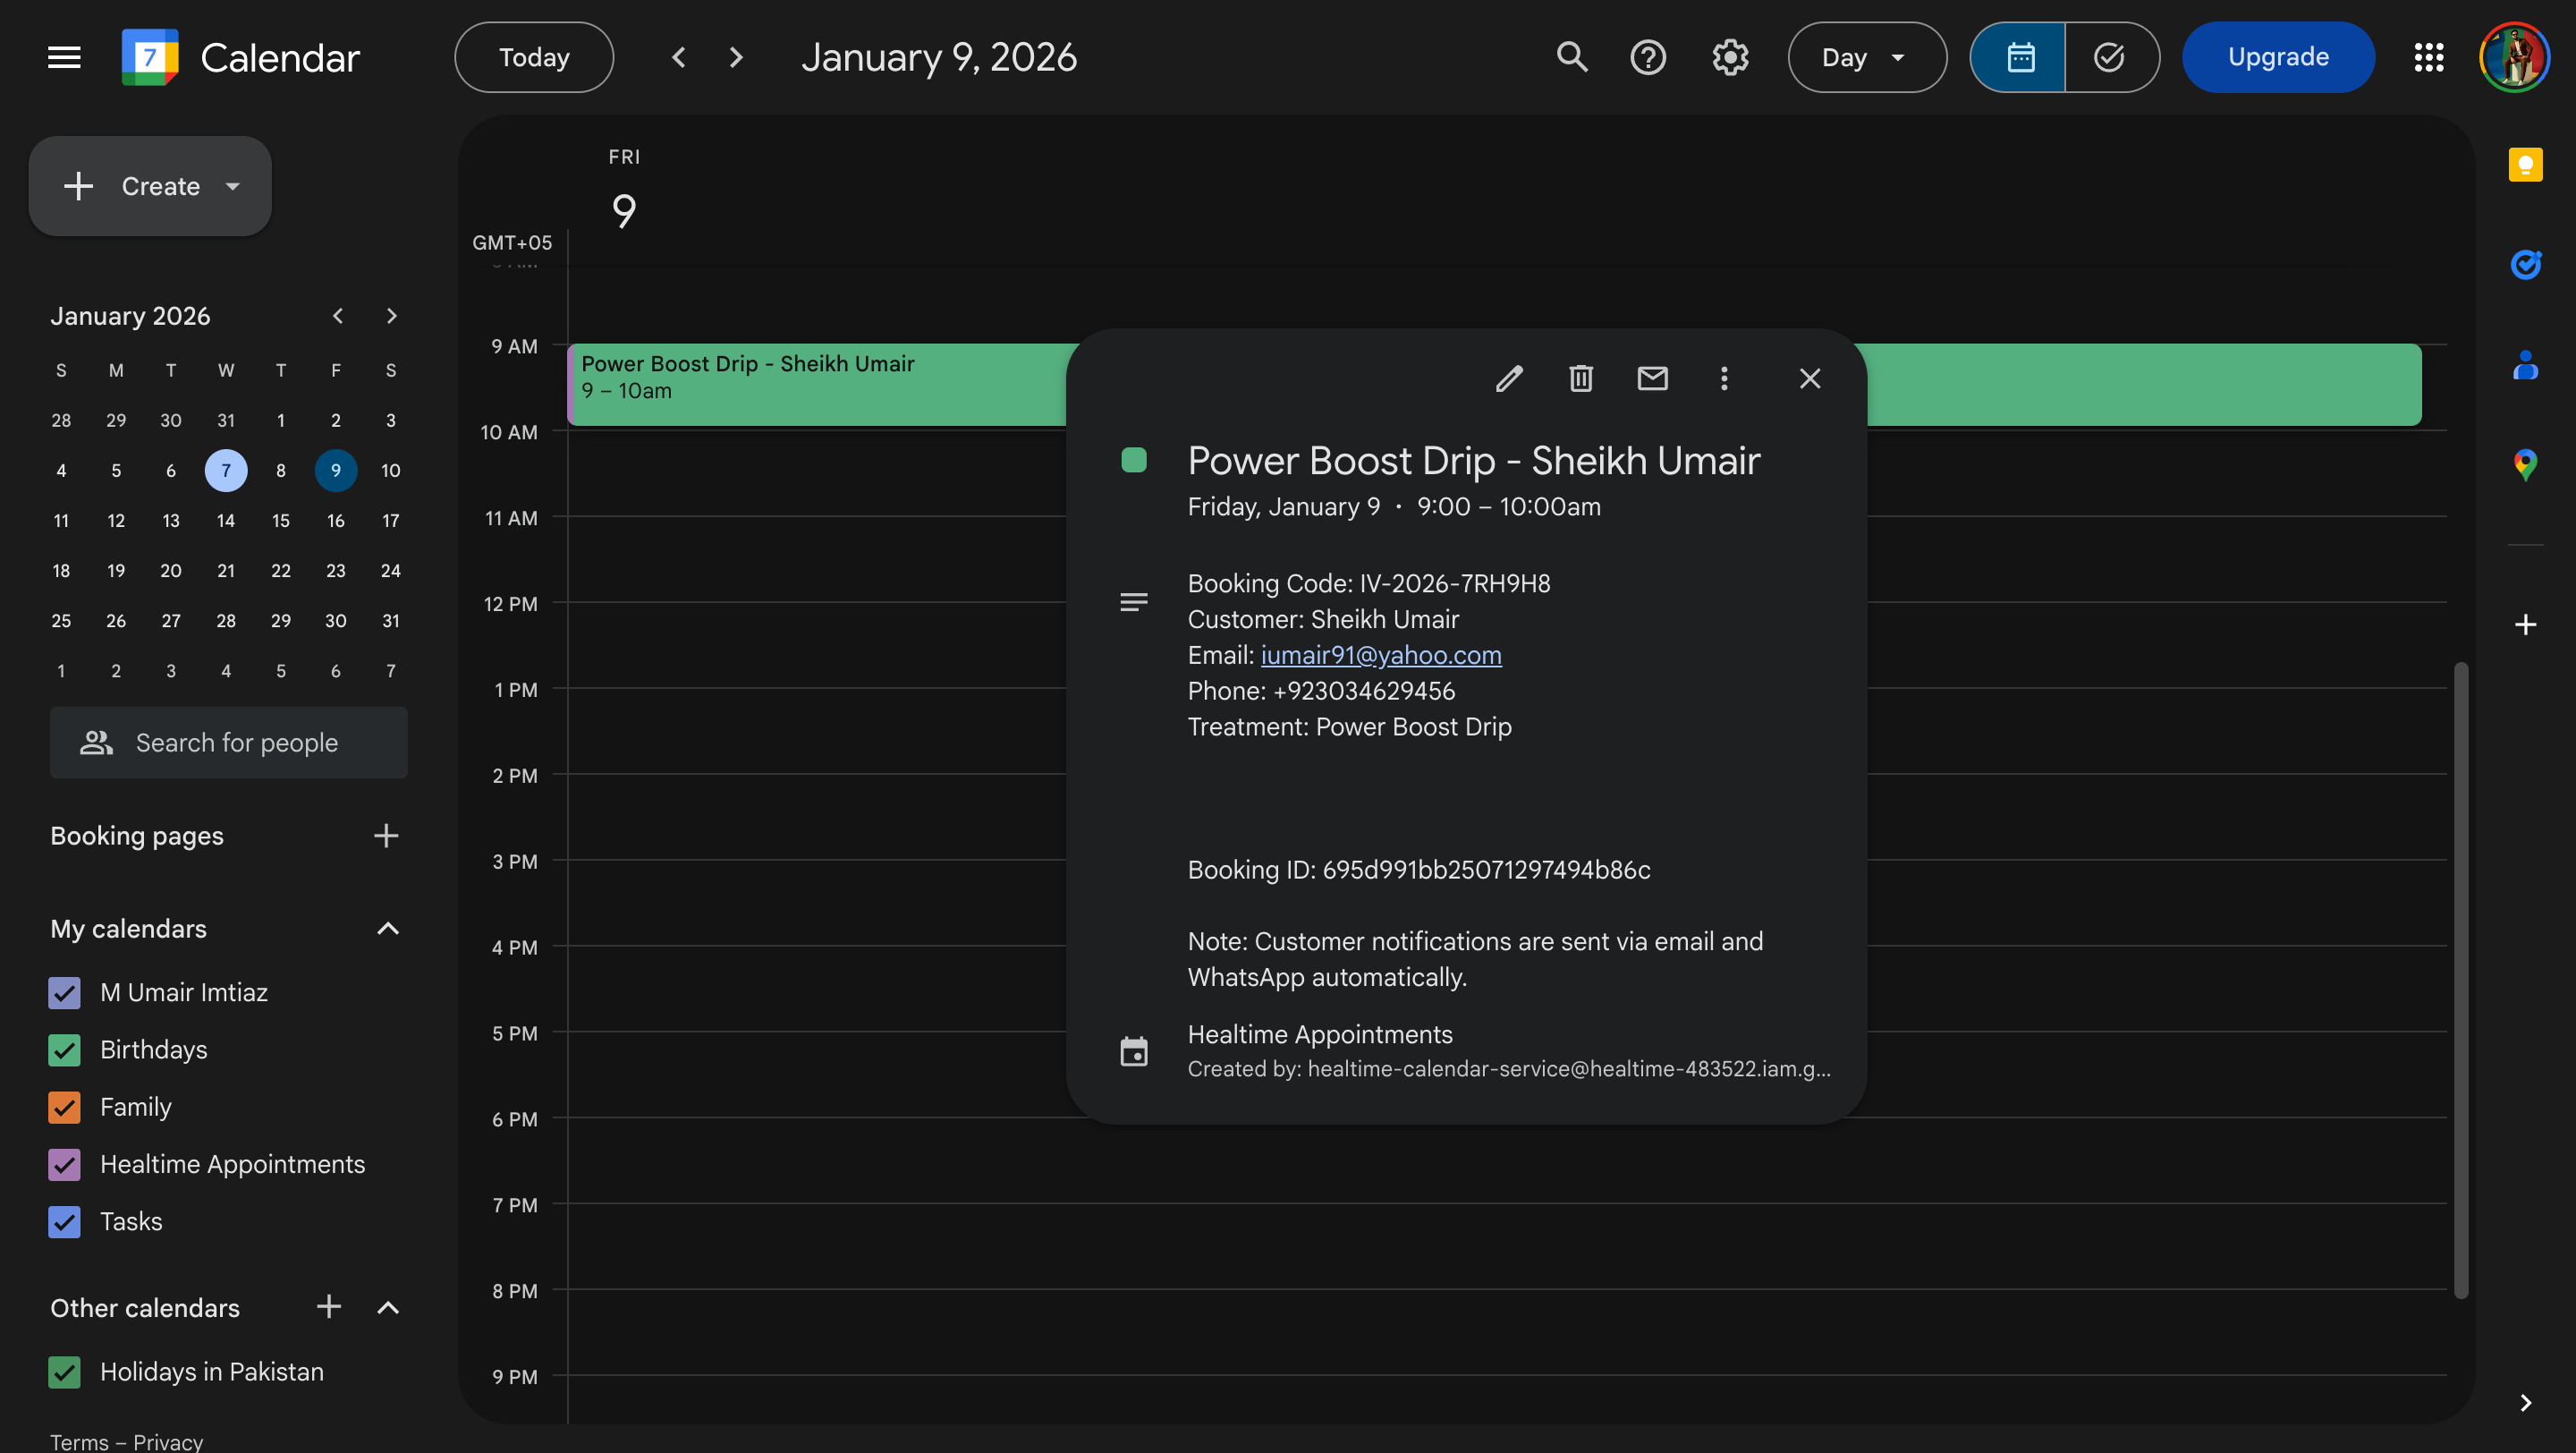Disable the Healtime Appointments calendar
The image size is (2576, 1453).
click(x=64, y=1164)
